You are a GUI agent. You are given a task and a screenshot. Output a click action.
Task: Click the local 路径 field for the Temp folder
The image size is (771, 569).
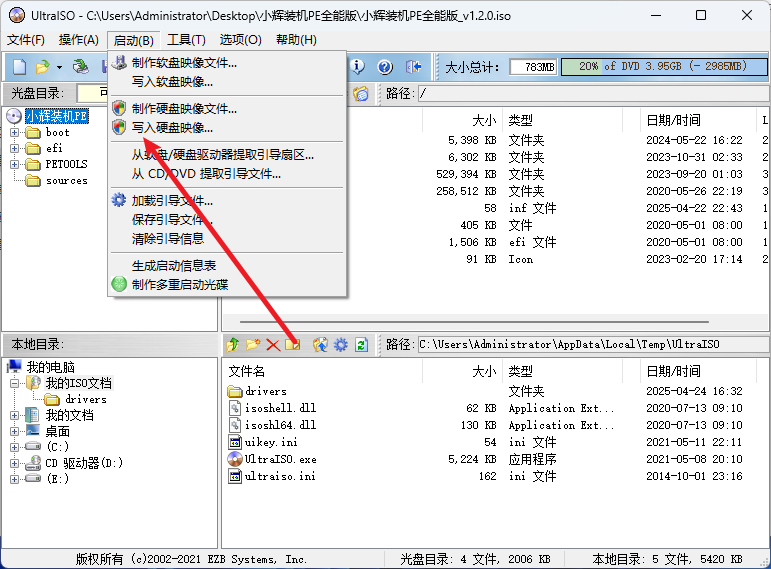593,344
